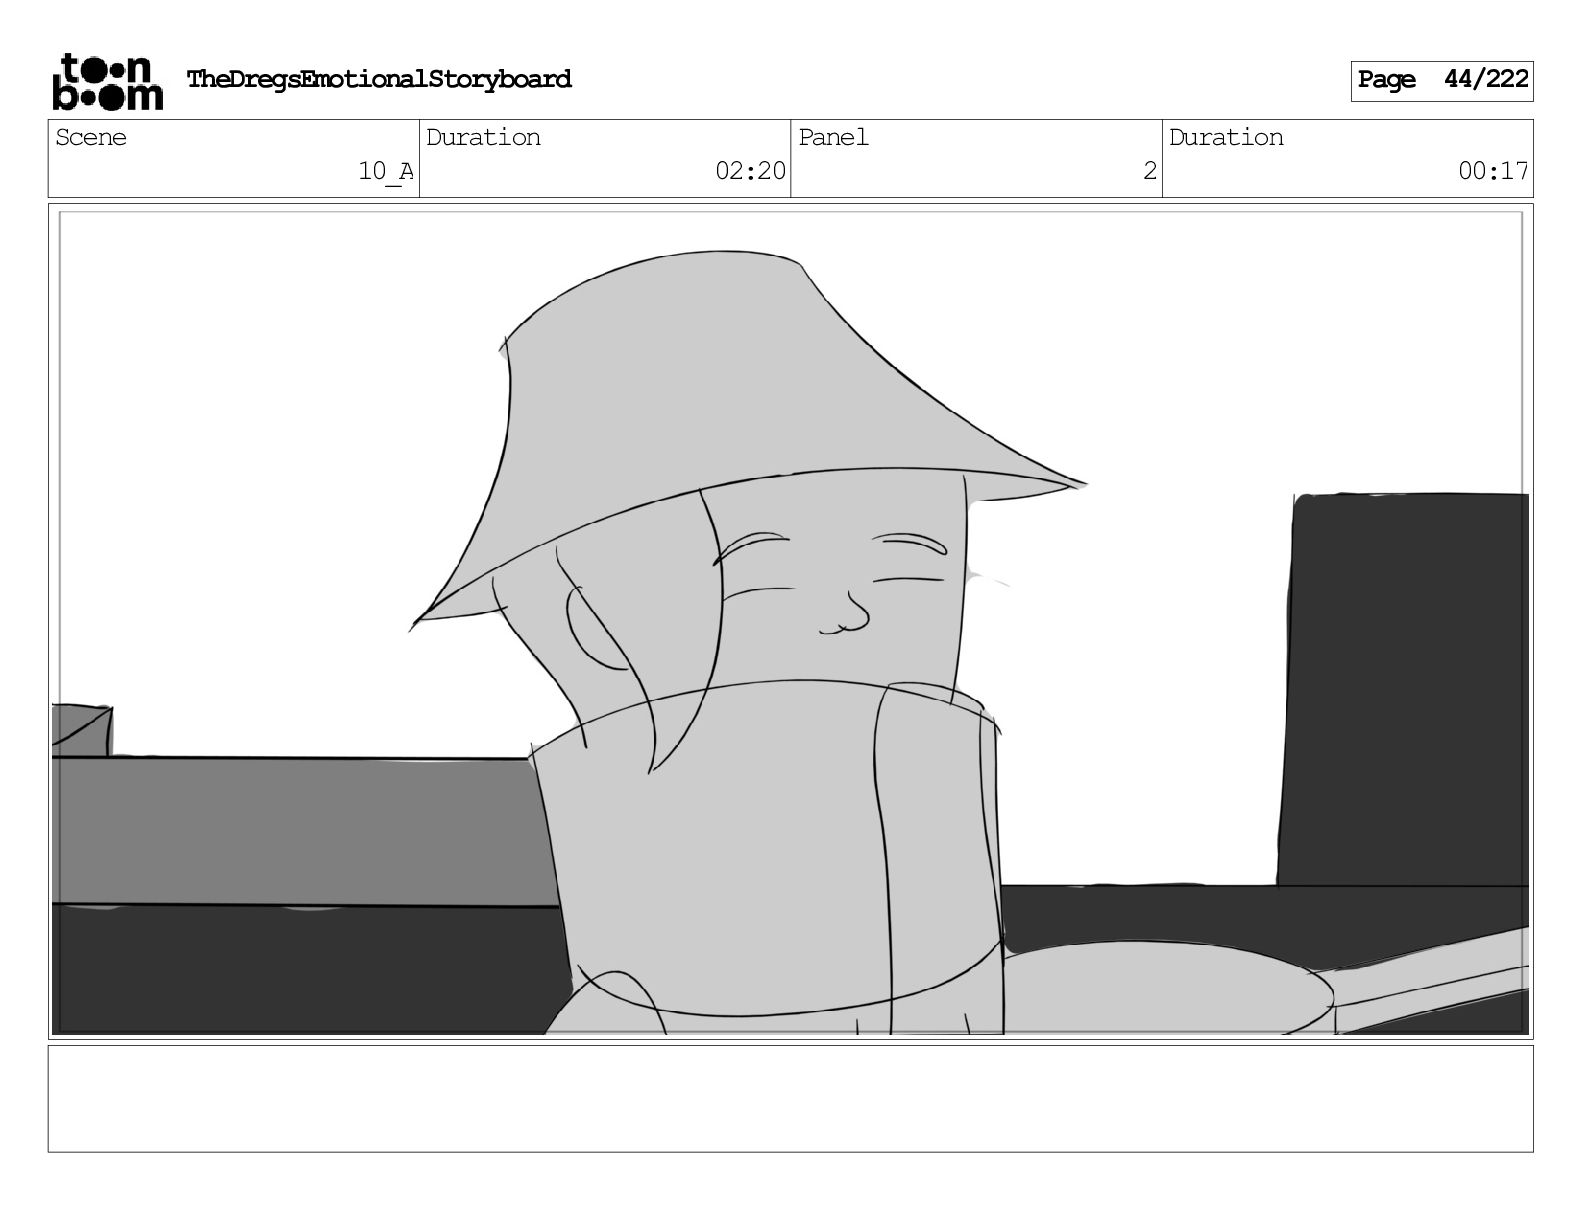
Task: Click the scene Duration label
Action: pyautogui.click(x=483, y=137)
